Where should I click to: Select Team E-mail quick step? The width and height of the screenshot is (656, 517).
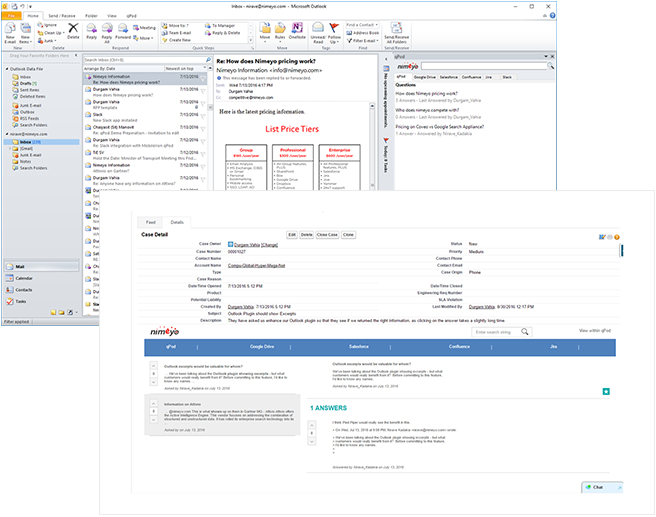177,33
